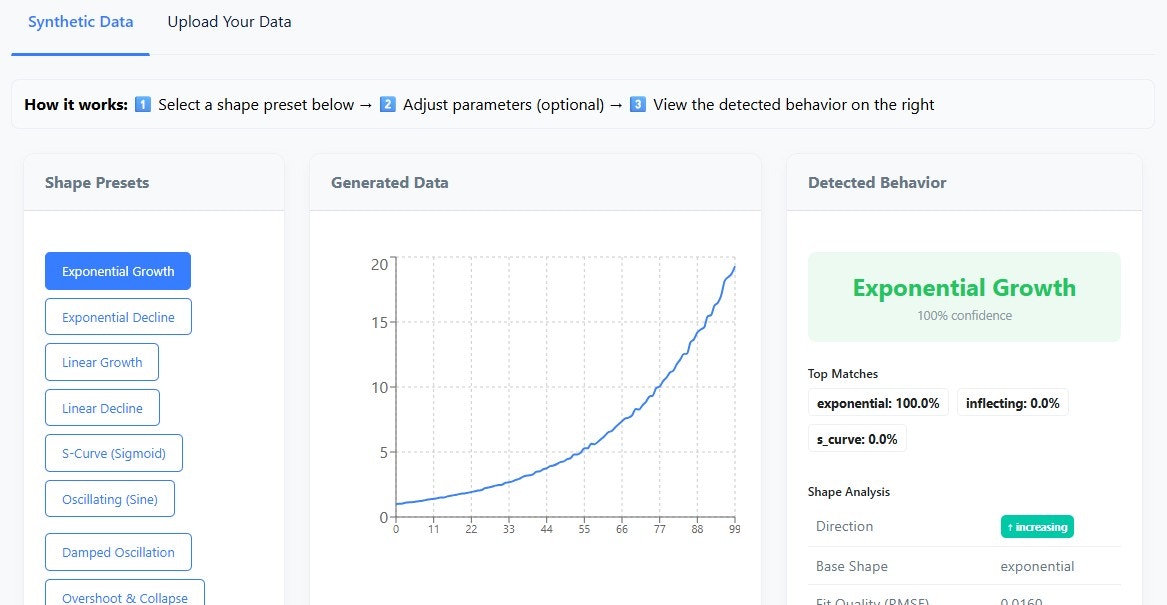The height and width of the screenshot is (605, 1167).
Task: Click the green increasing direction badge
Action: (1037, 526)
